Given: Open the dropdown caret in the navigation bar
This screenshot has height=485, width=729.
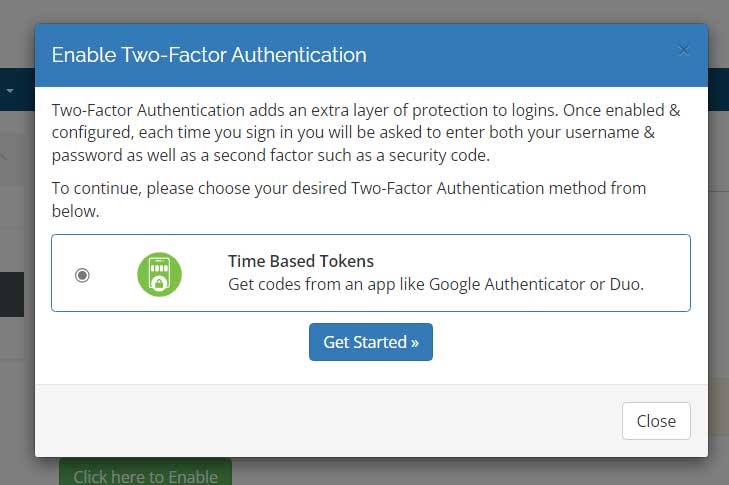Looking at the screenshot, I should [10, 90].
